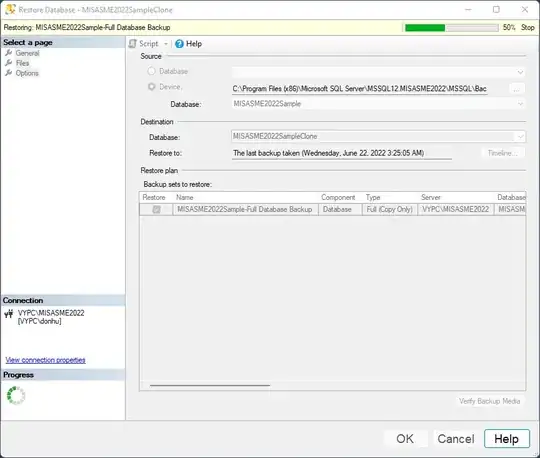Expand the destination MISASME2022SampleClone dropdown

[520, 136]
